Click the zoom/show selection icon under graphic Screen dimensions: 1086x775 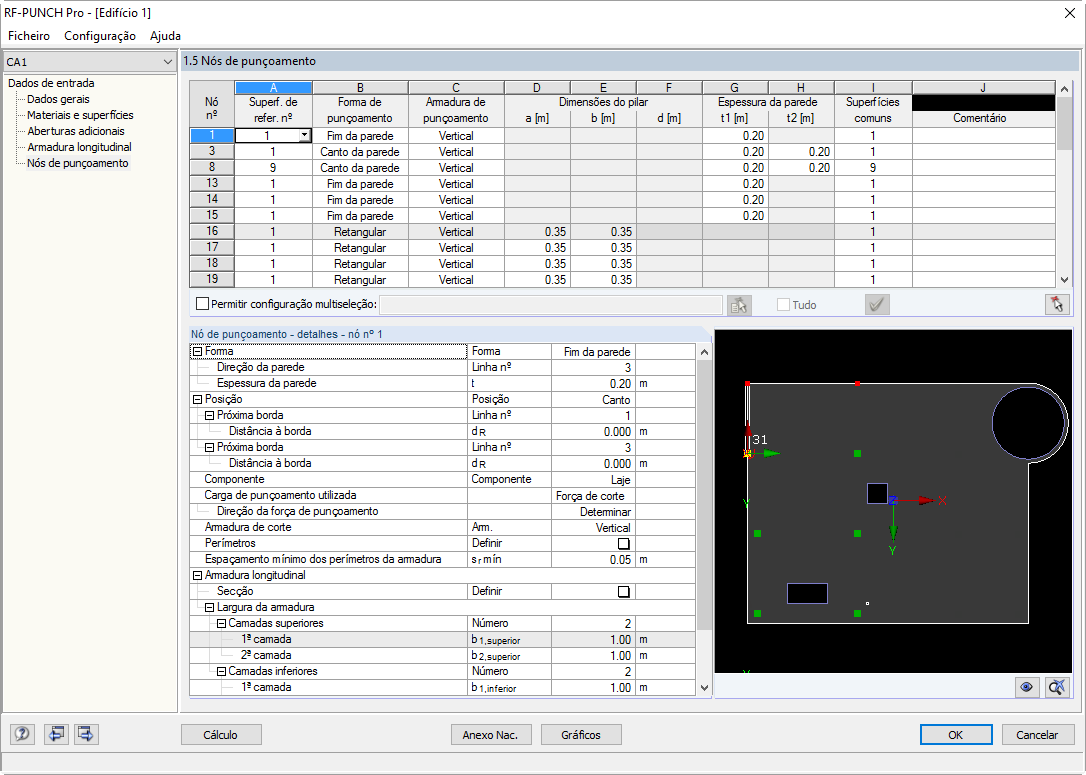[x=1057, y=687]
